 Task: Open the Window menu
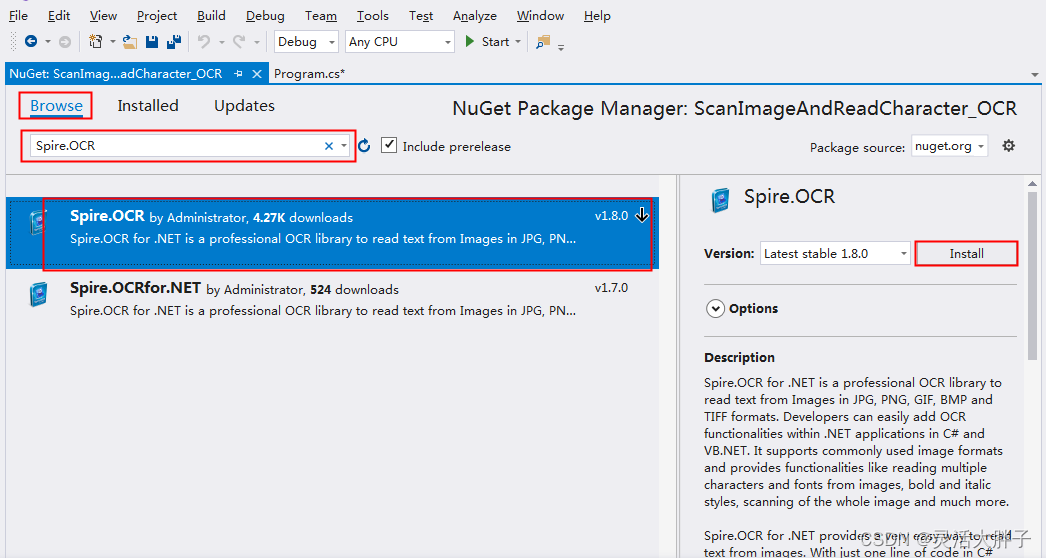point(540,15)
